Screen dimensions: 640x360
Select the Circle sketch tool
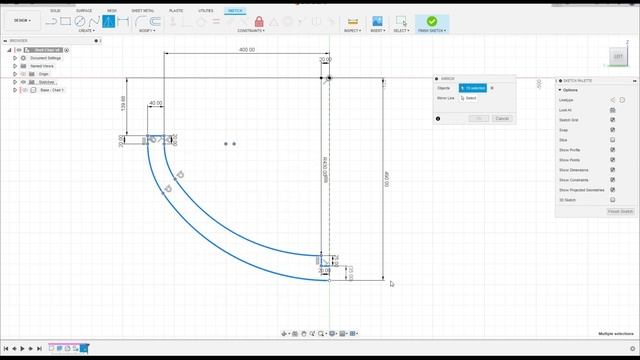click(x=80, y=21)
